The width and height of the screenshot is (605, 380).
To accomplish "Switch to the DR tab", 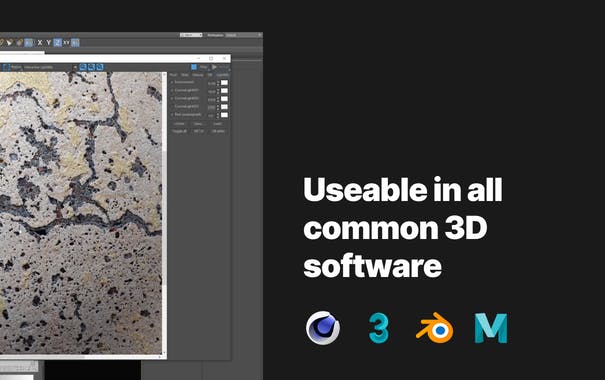I will pos(210,75).
